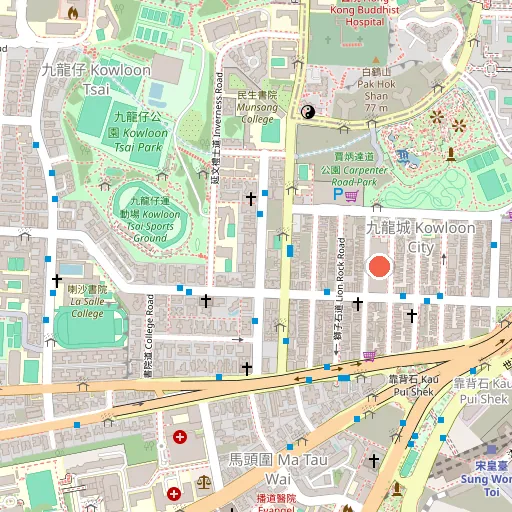512x512 pixels.
Task: Select the La Salle College running track
Action: 91,327
